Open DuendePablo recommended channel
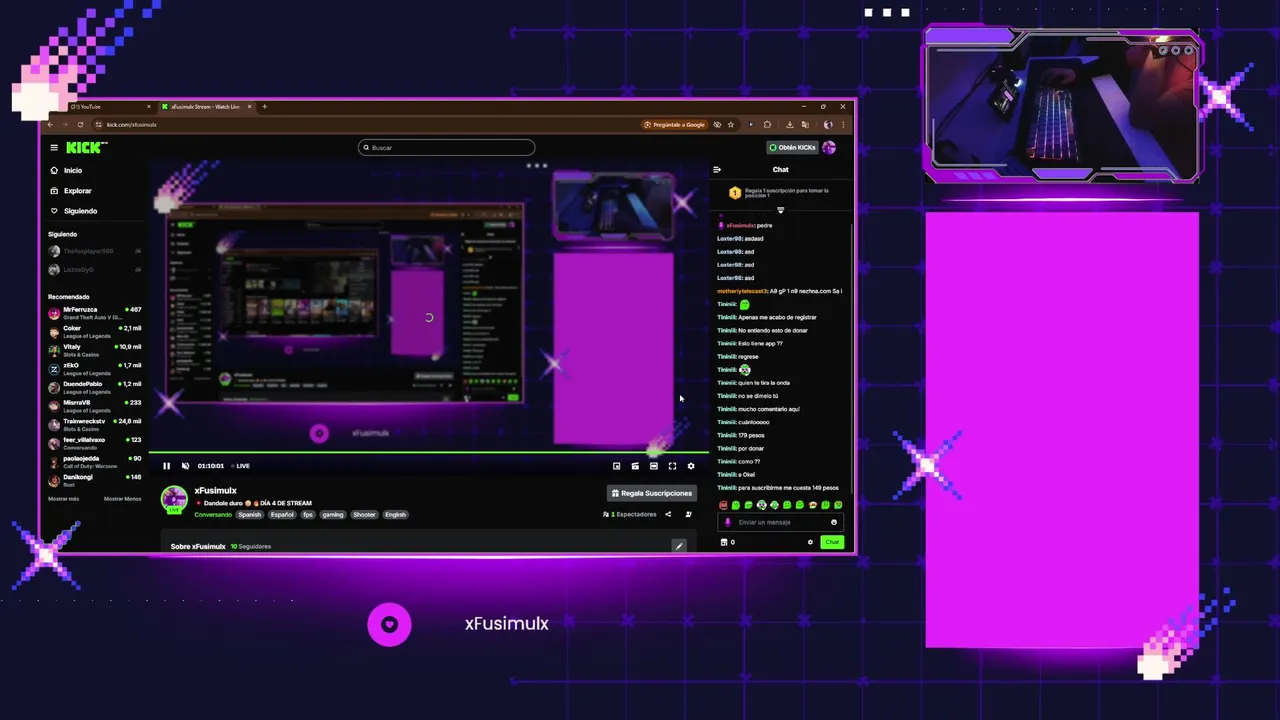The image size is (1280, 720). click(x=95, y=387)
